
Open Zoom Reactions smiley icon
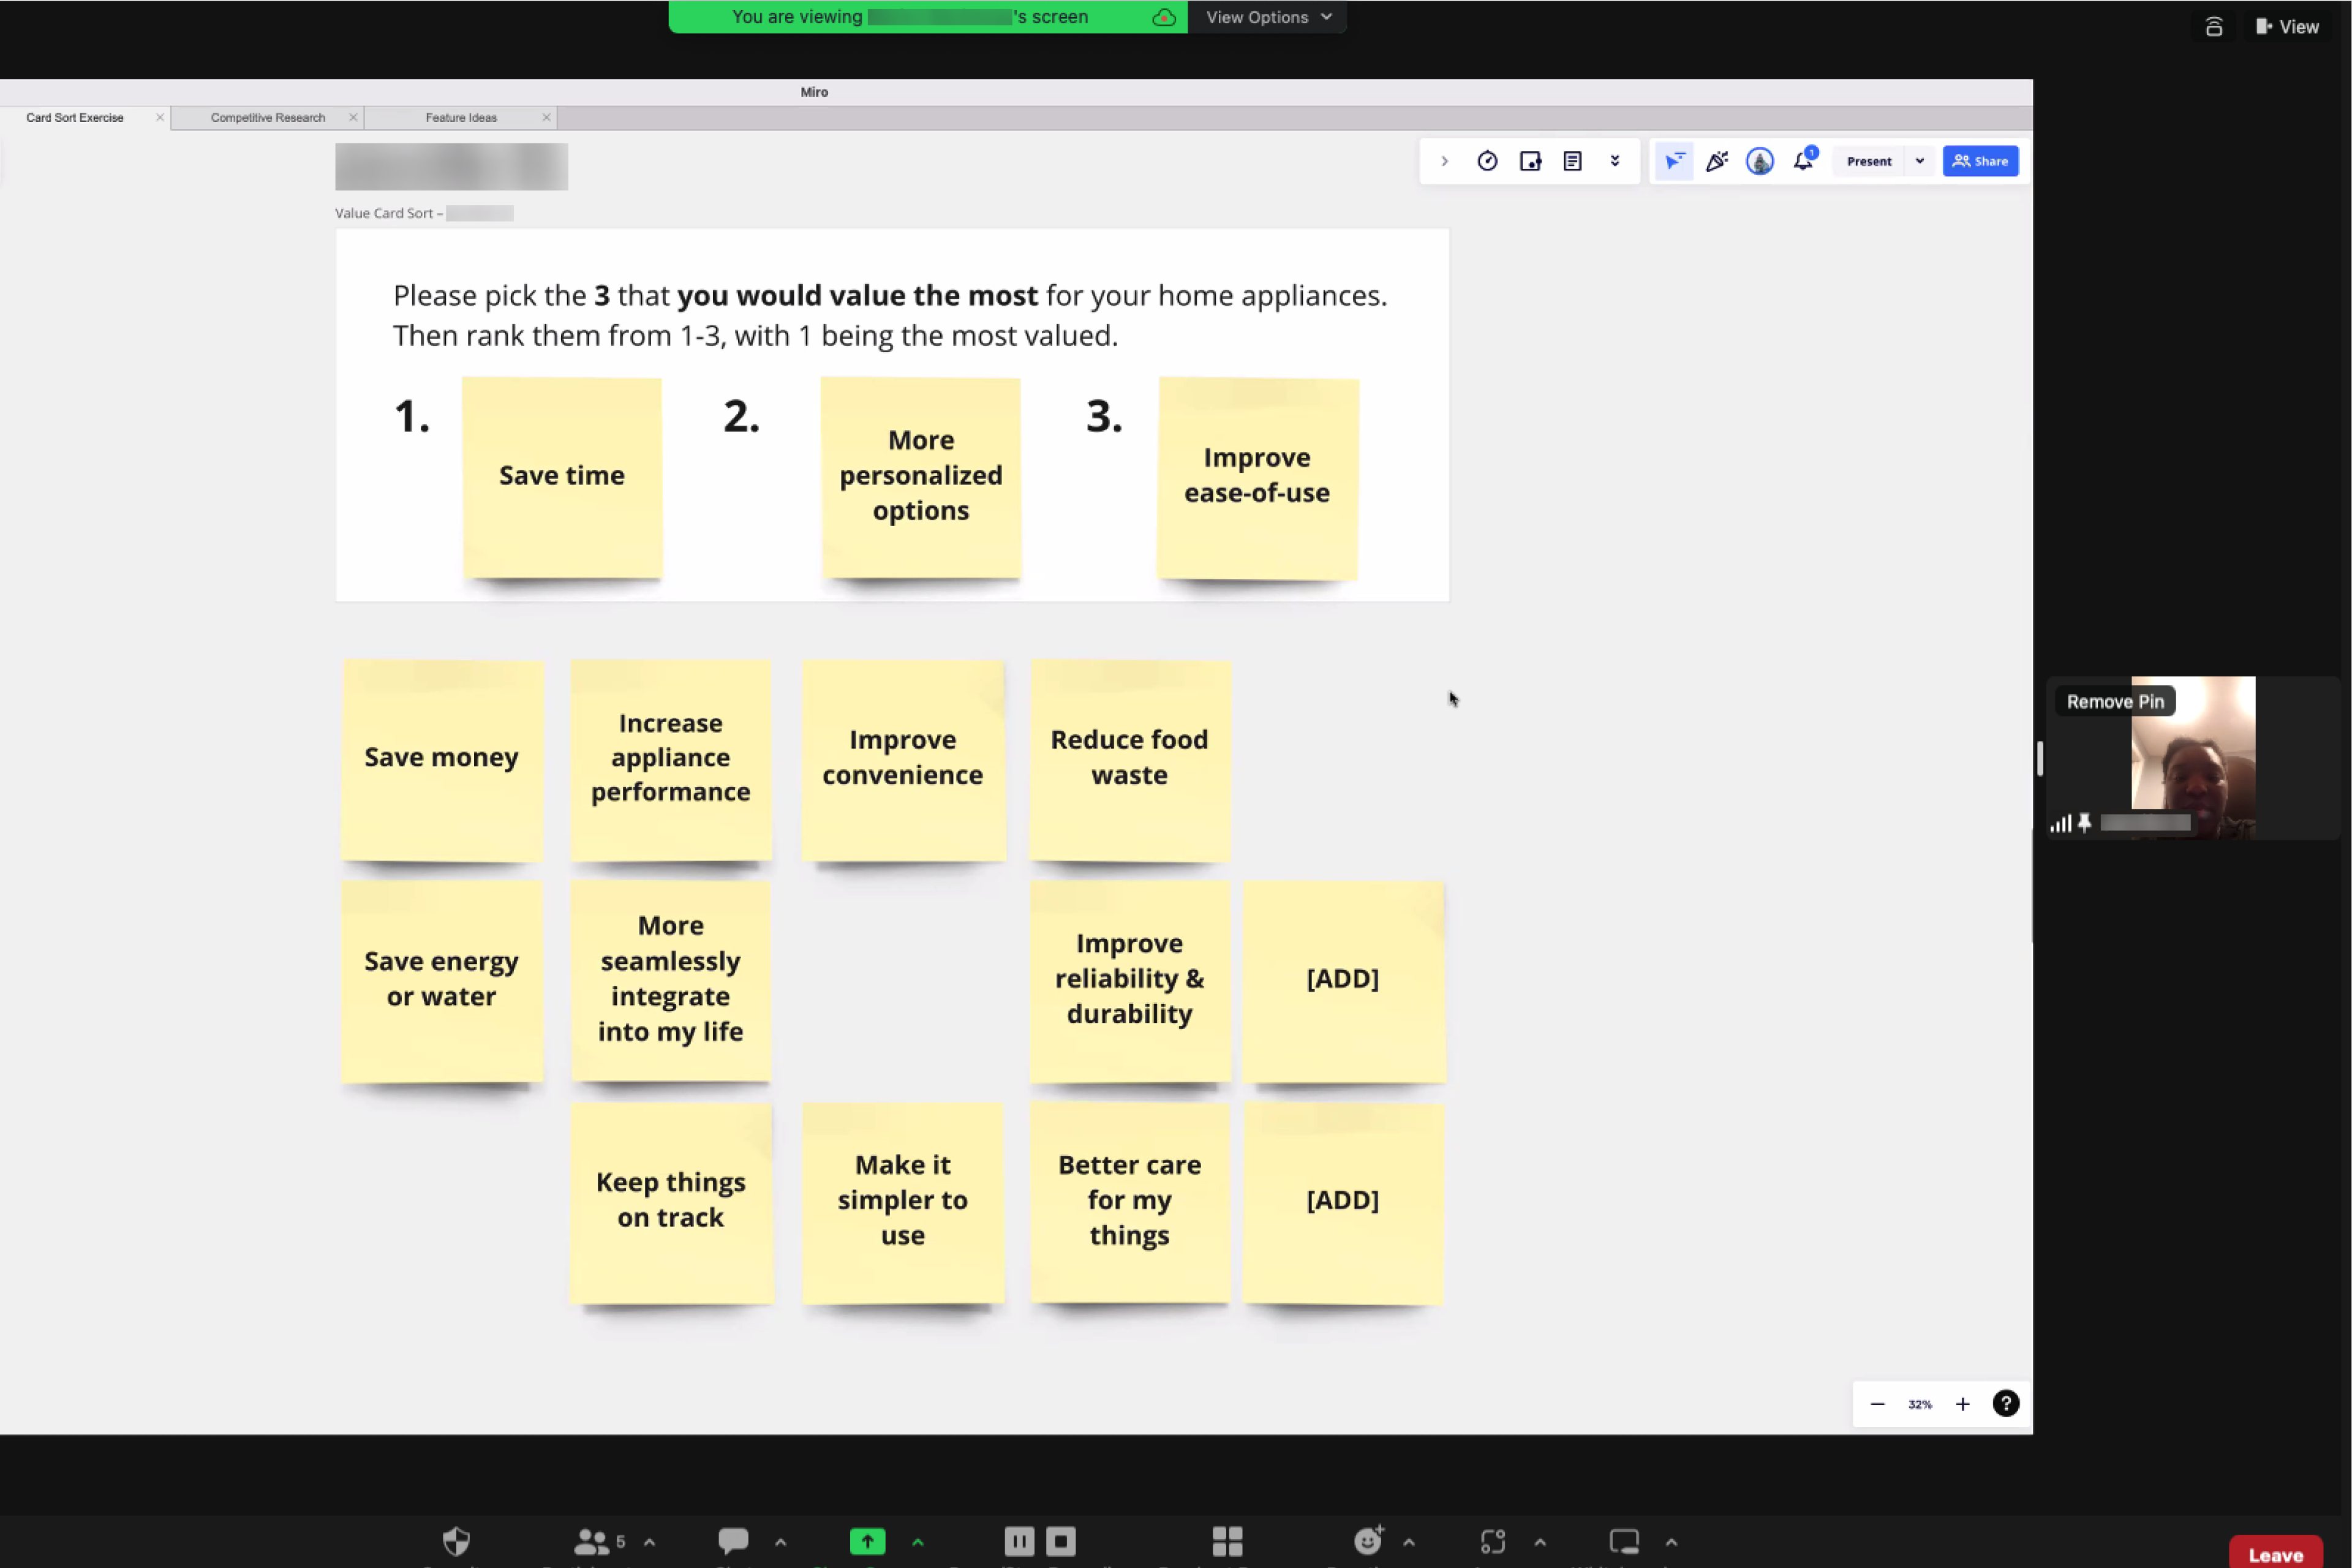tap(1368, 1541)
